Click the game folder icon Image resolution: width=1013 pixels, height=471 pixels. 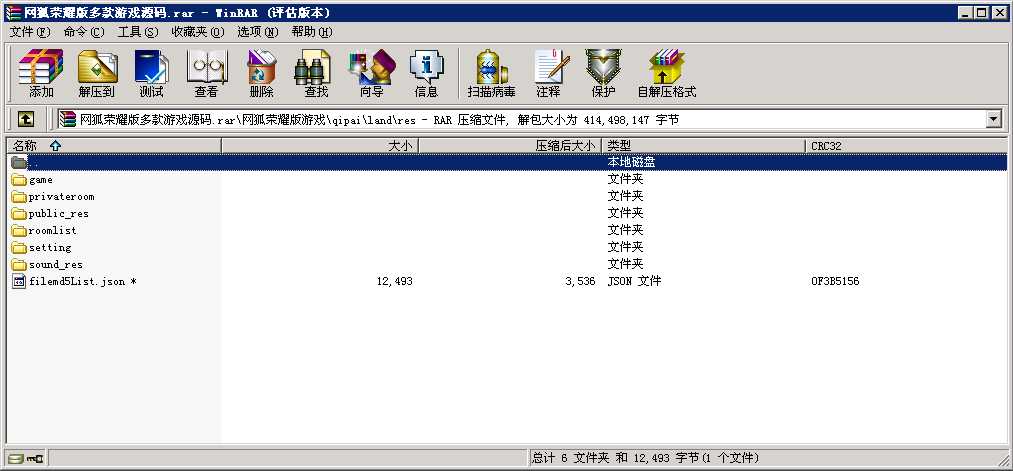pos(19,180)
